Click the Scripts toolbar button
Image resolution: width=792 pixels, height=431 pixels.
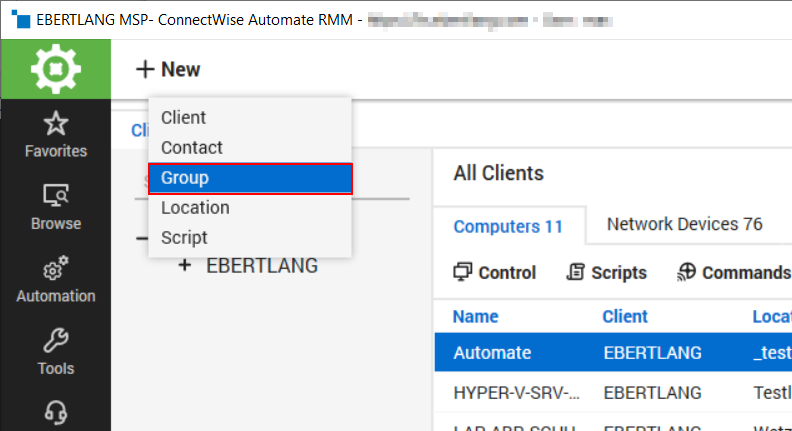pyautogui.click(x=606, y=272)
